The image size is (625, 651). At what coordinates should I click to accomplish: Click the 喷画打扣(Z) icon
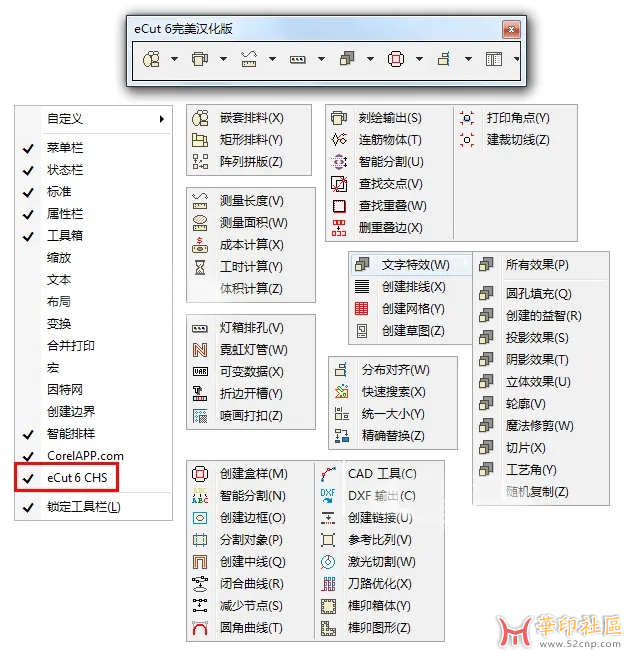(x=200, y=416)
